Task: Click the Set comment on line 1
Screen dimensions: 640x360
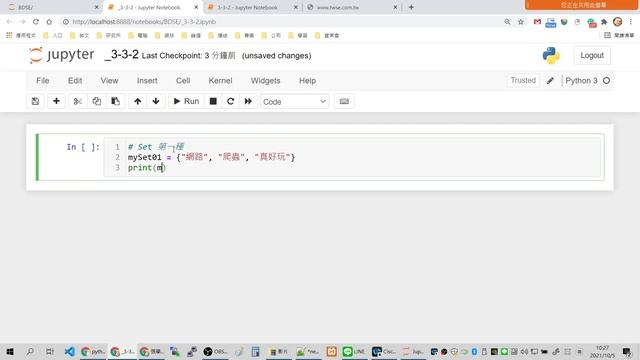Action: click(156, 147)
